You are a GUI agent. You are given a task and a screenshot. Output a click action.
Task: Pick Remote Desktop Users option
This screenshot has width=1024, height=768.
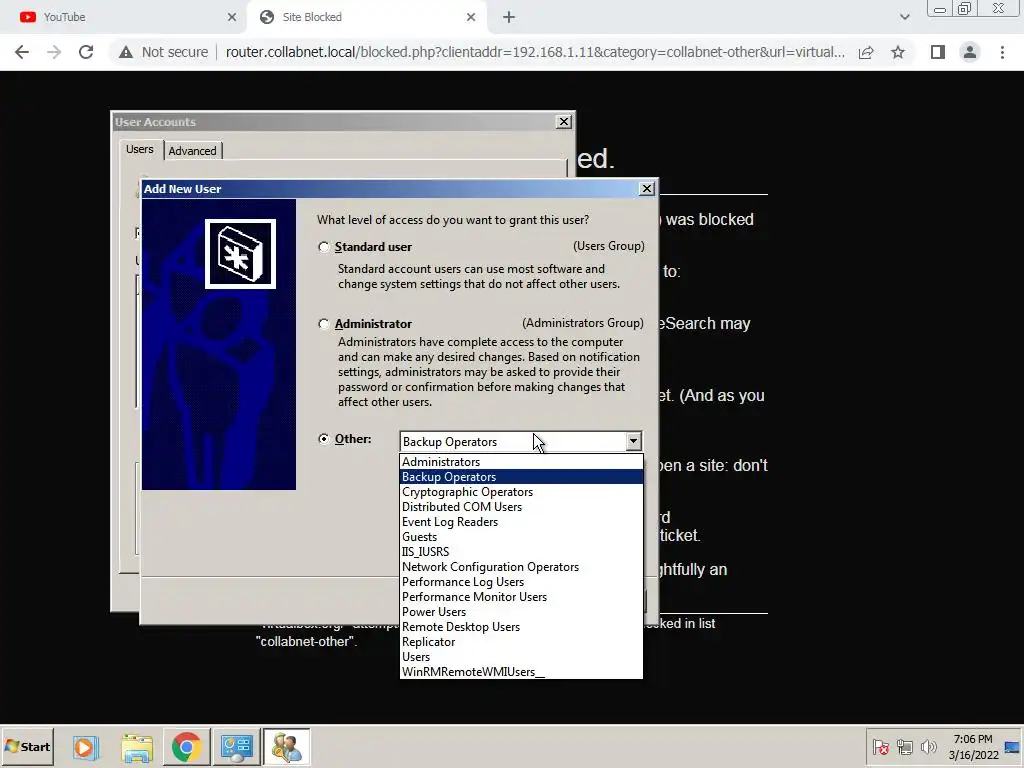[x=521, y=627]
